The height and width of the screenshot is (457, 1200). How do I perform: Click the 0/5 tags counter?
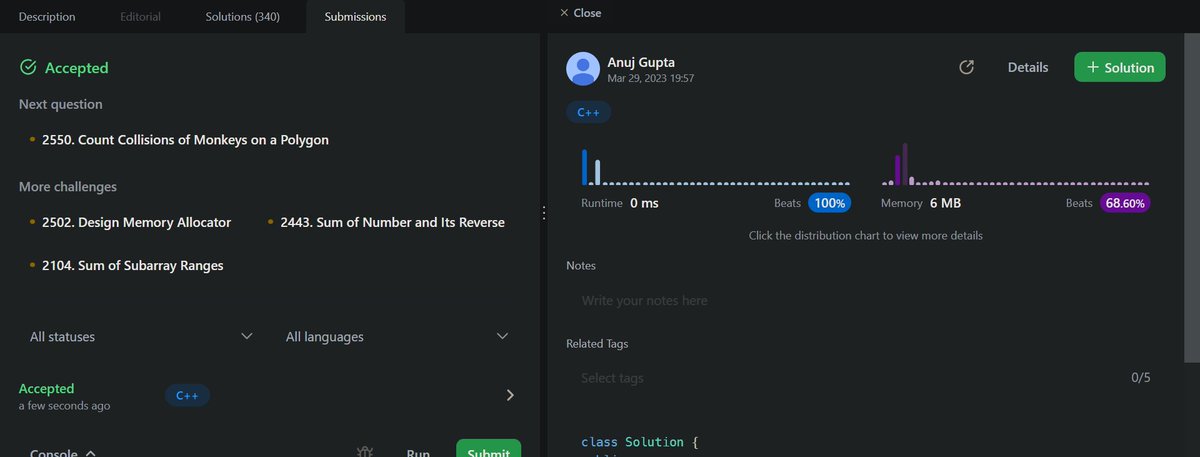pos(1141,378)
